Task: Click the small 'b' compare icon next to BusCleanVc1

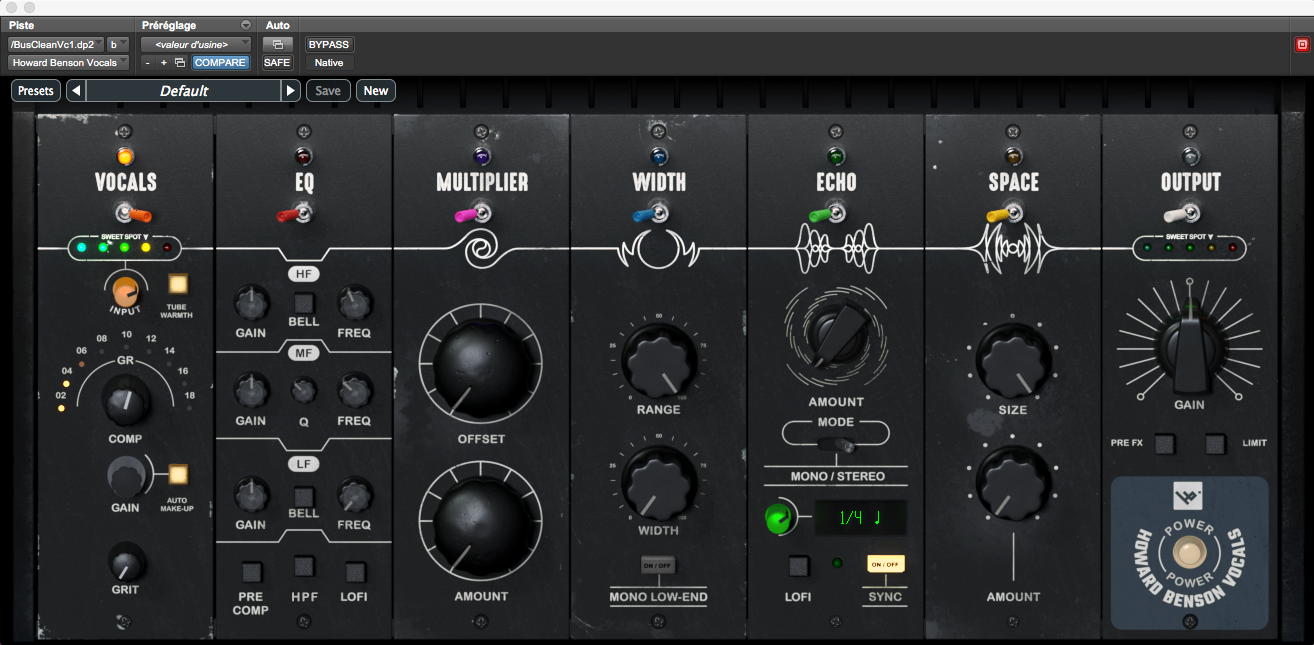Action: click(x=116, y=44)
